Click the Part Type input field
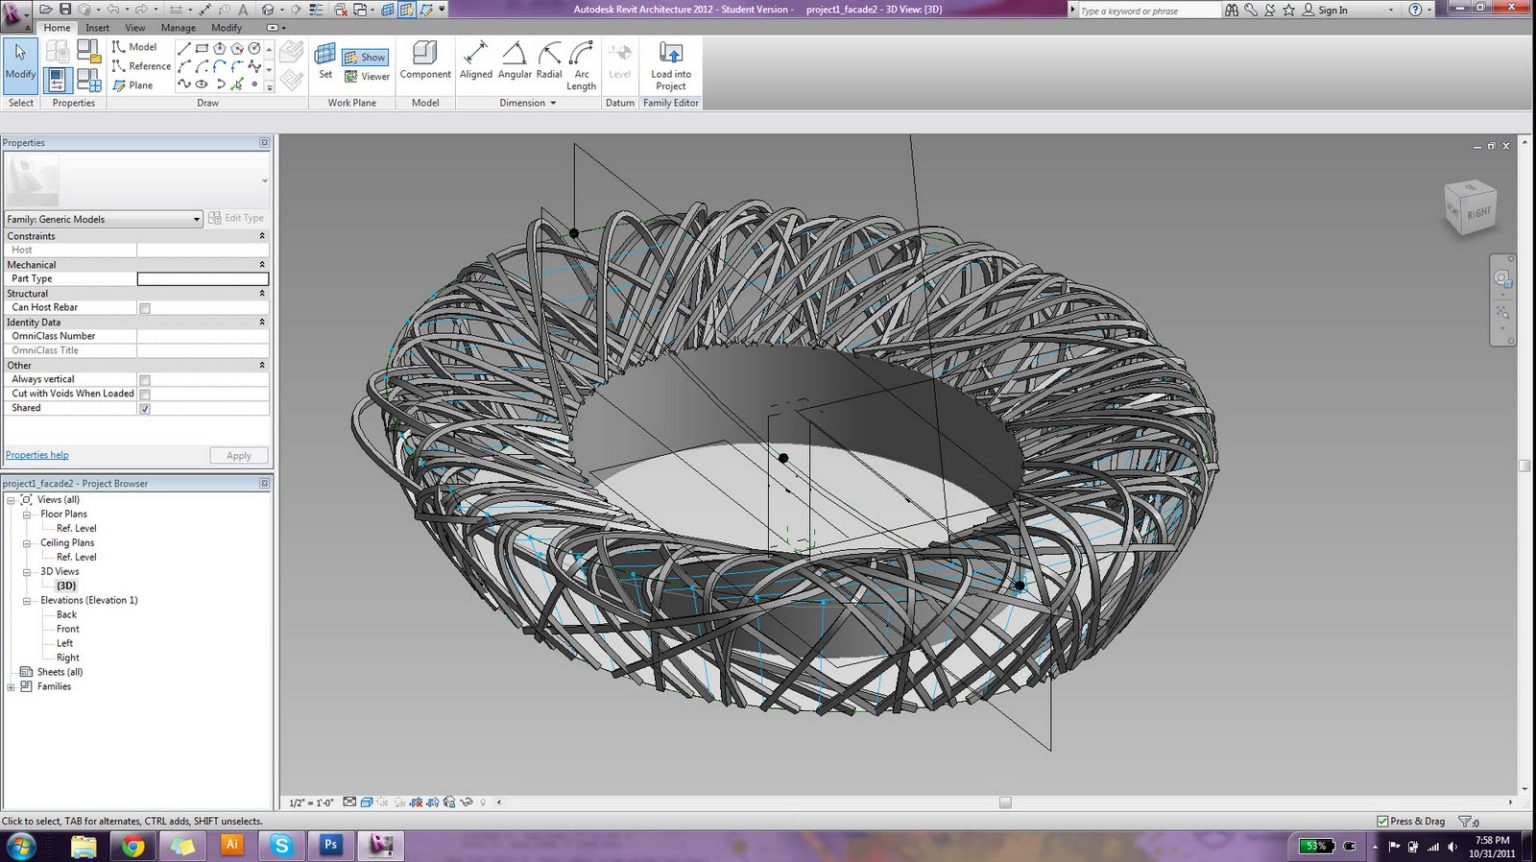Screen dimensions: 1536x862 pos(202,279)
